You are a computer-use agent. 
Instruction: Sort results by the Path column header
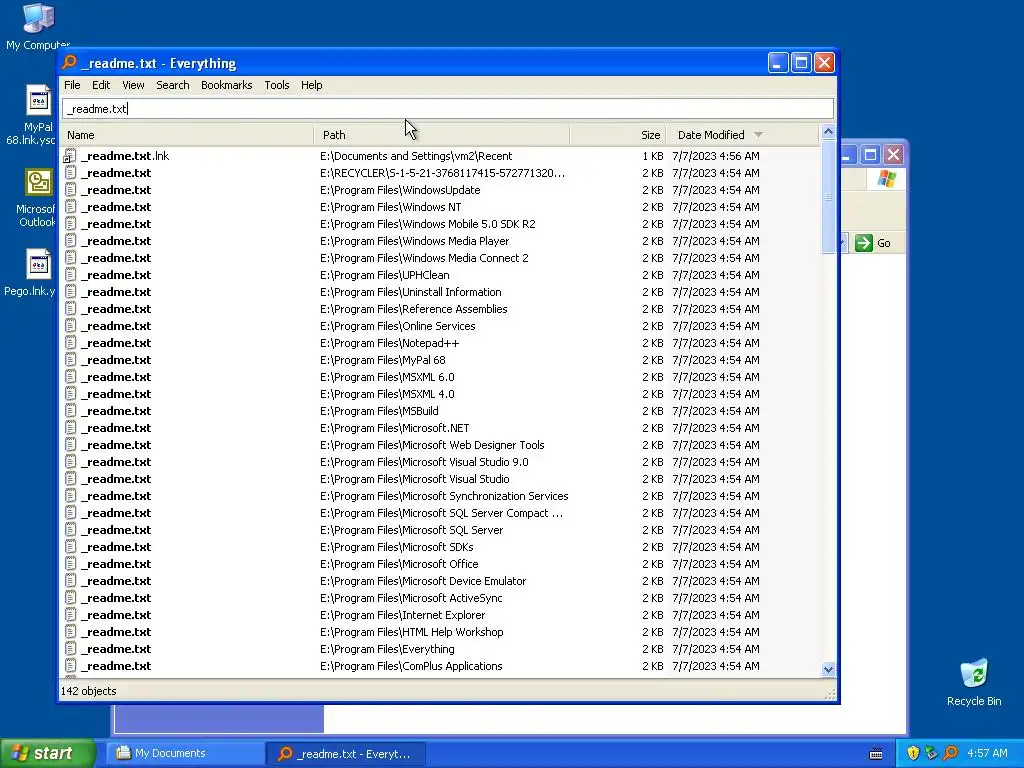(x=441, y=135)
